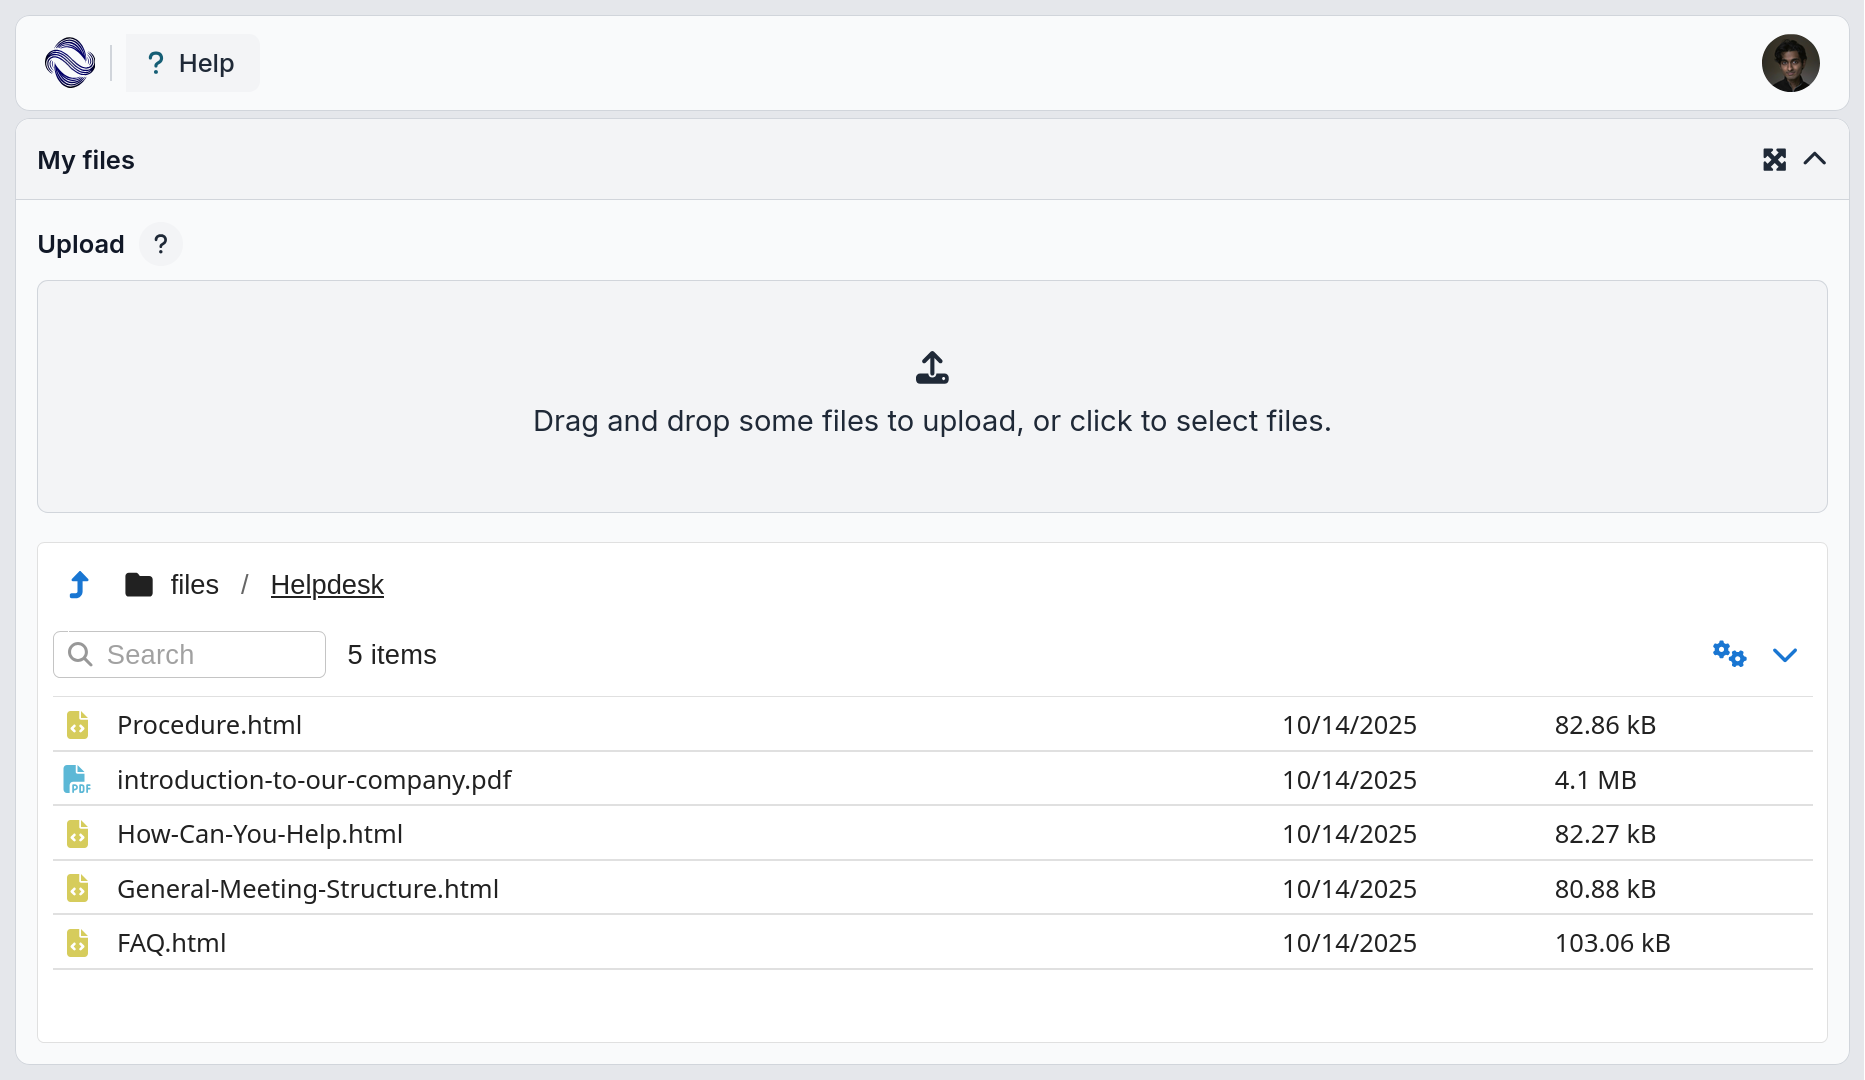Expand the file list options chevron
Viewport: 1865px width, 1080px height.
click(x=1785, y=655)
